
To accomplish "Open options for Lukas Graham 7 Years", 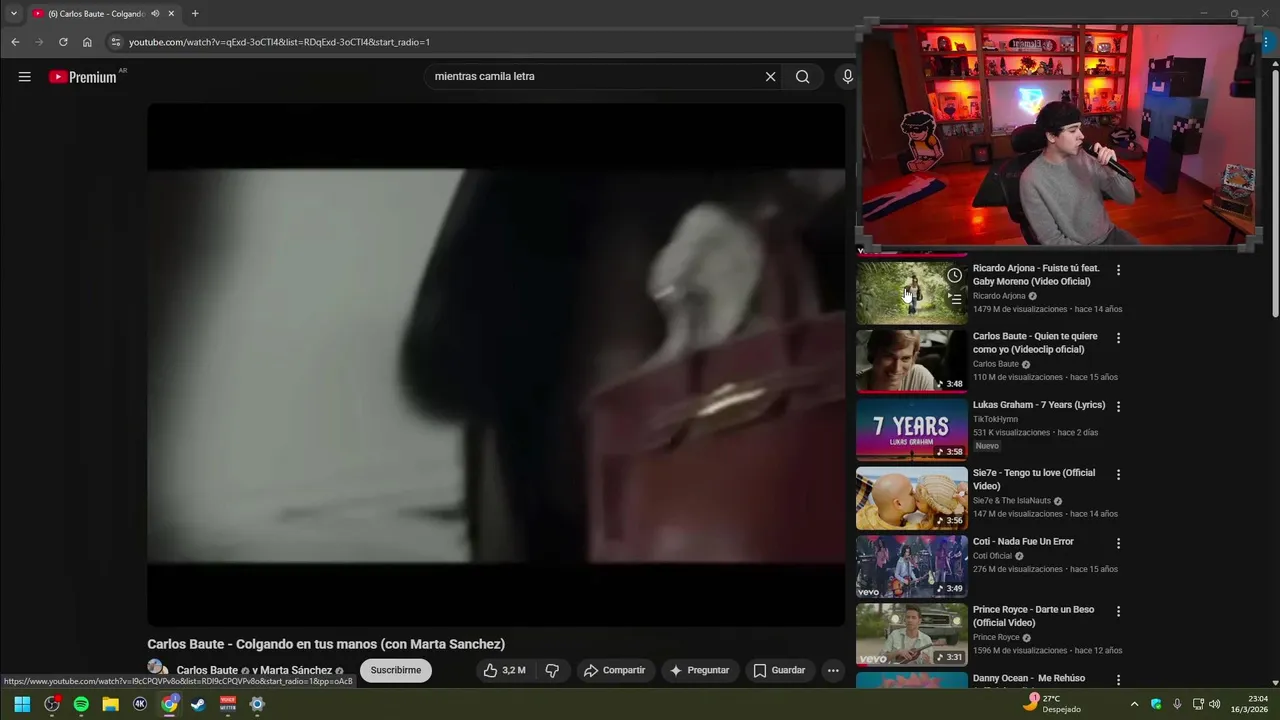I will [1118, 406].
